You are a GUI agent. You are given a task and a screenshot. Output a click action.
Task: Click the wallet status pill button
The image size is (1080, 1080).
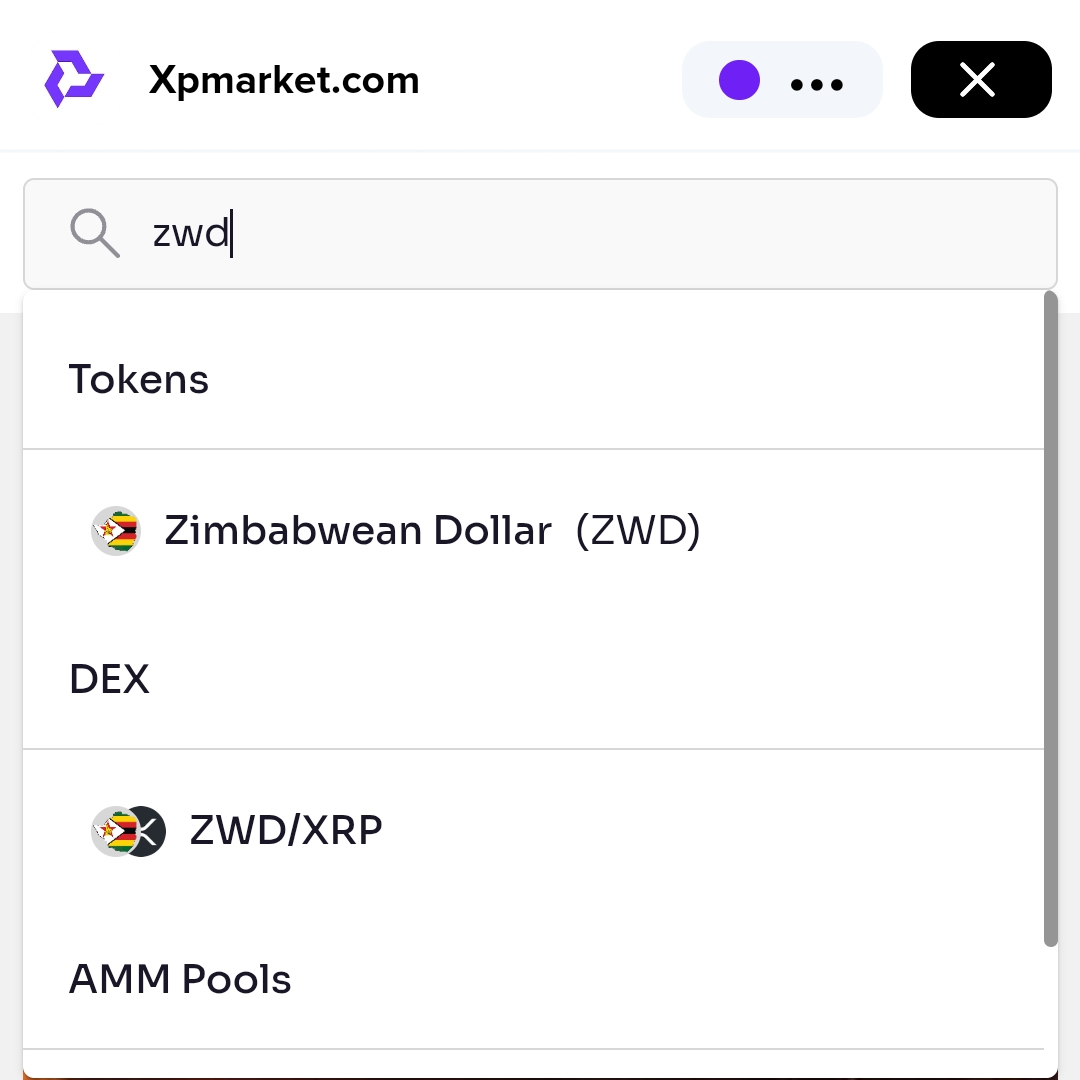[x=782, y=79]
